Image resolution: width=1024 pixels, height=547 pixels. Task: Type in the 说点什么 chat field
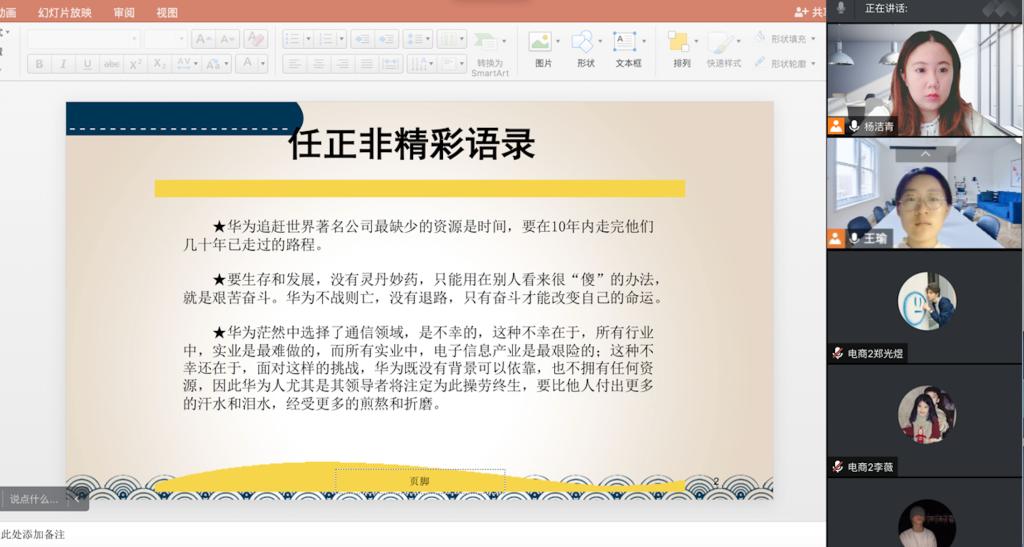click(x=34, y=499)
